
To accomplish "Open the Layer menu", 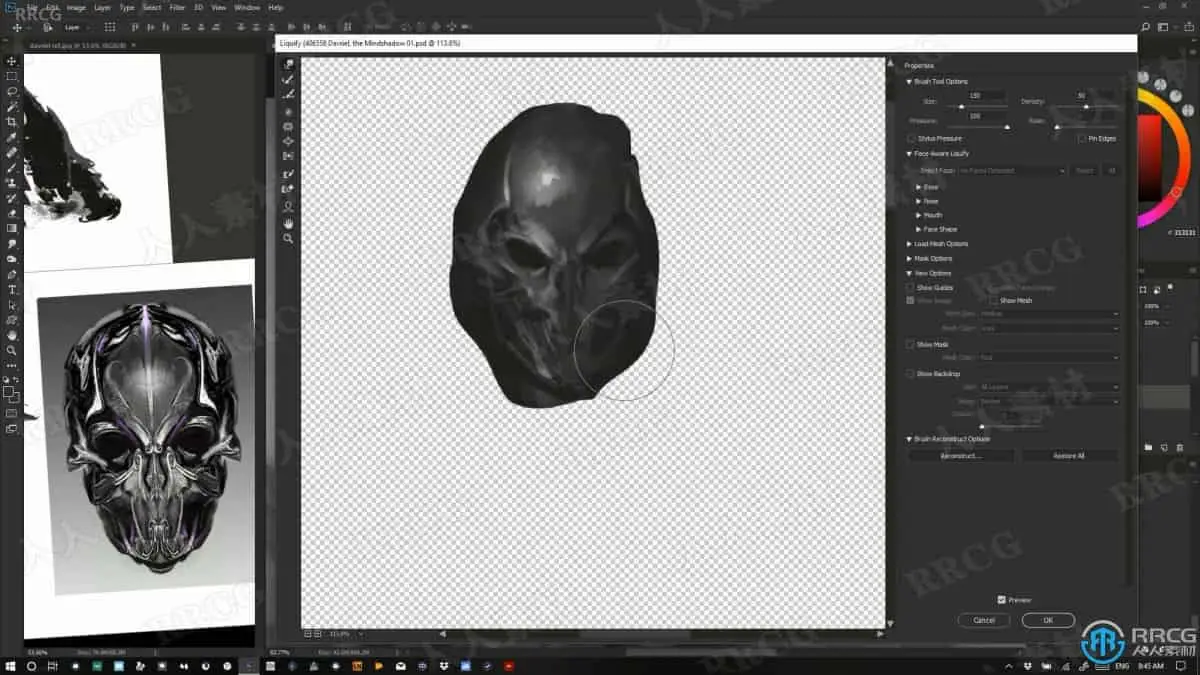I will [x=102, y=7].
